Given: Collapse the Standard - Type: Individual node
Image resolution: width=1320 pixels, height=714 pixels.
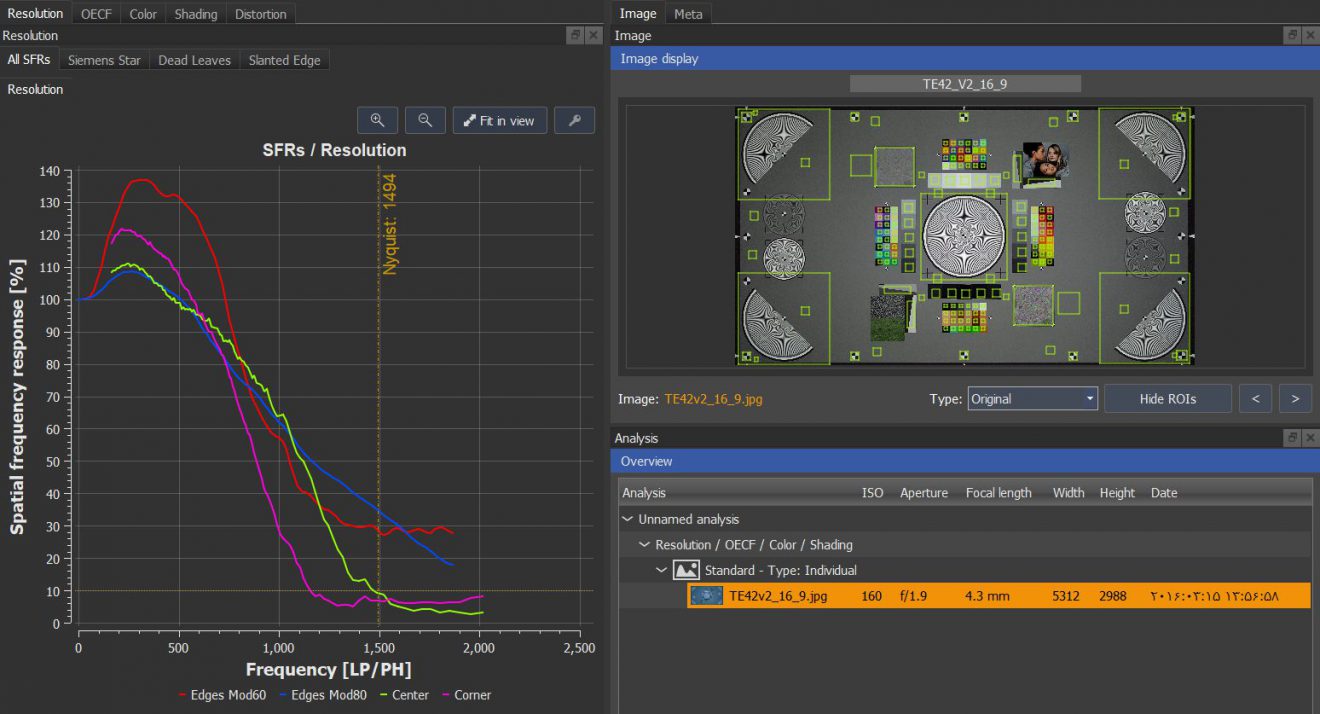Looking at the screenshot, I should pos(661,570).
